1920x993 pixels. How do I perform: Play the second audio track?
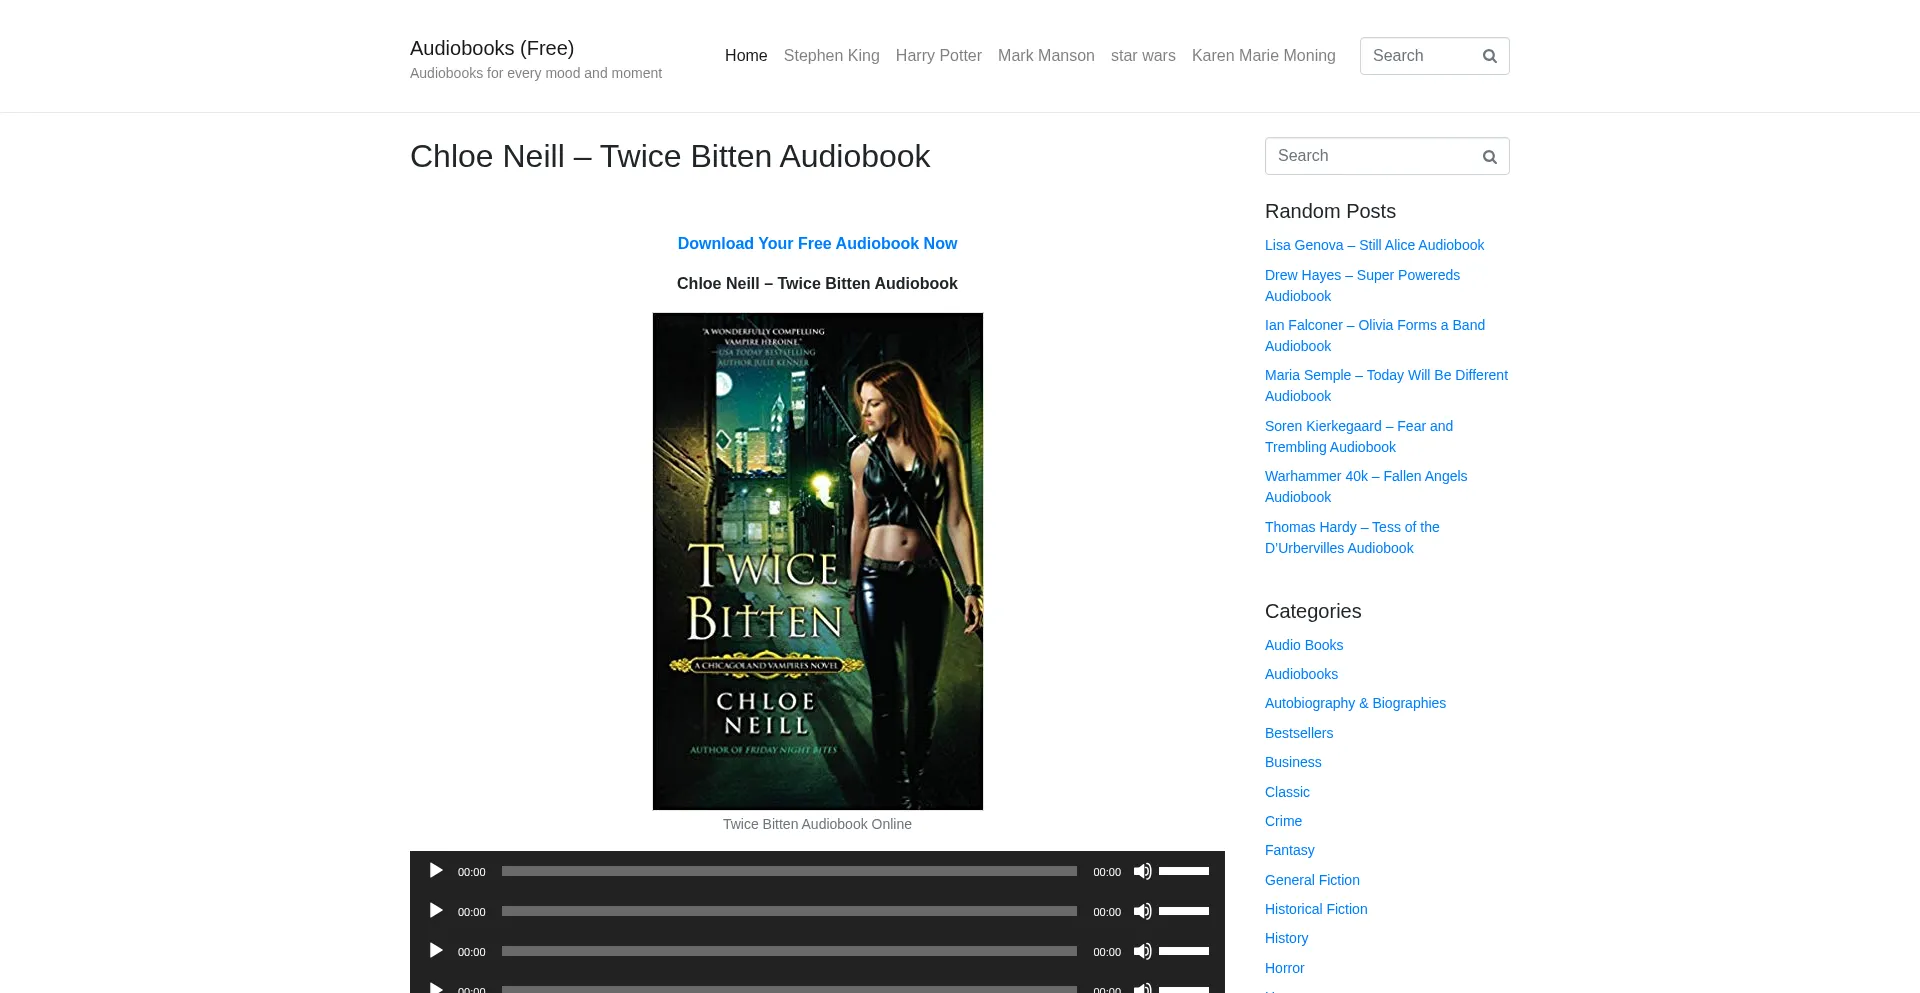pos(436,911)
